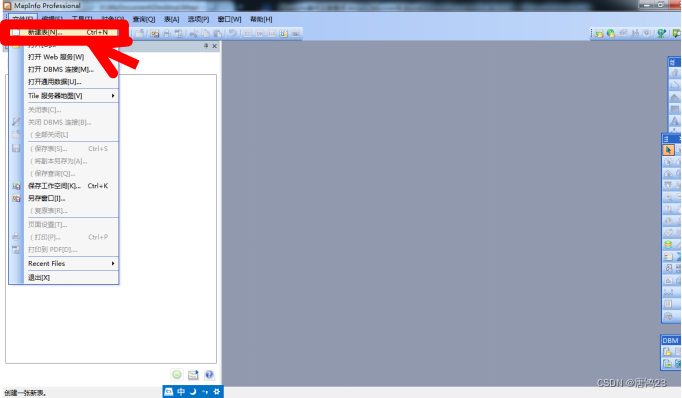The width and height of the screenshot is (682, 398).
Task: Open the IME settings gear icon
Action: [x=217, y=391]
